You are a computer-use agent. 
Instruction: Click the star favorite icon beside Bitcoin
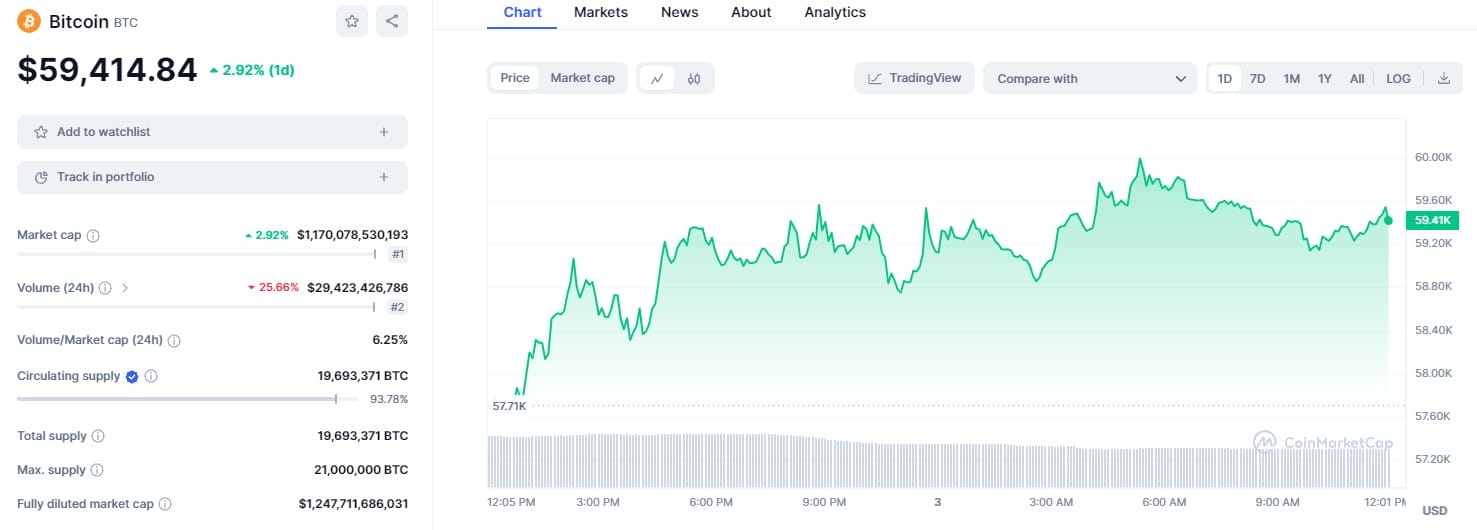[352, 21]
